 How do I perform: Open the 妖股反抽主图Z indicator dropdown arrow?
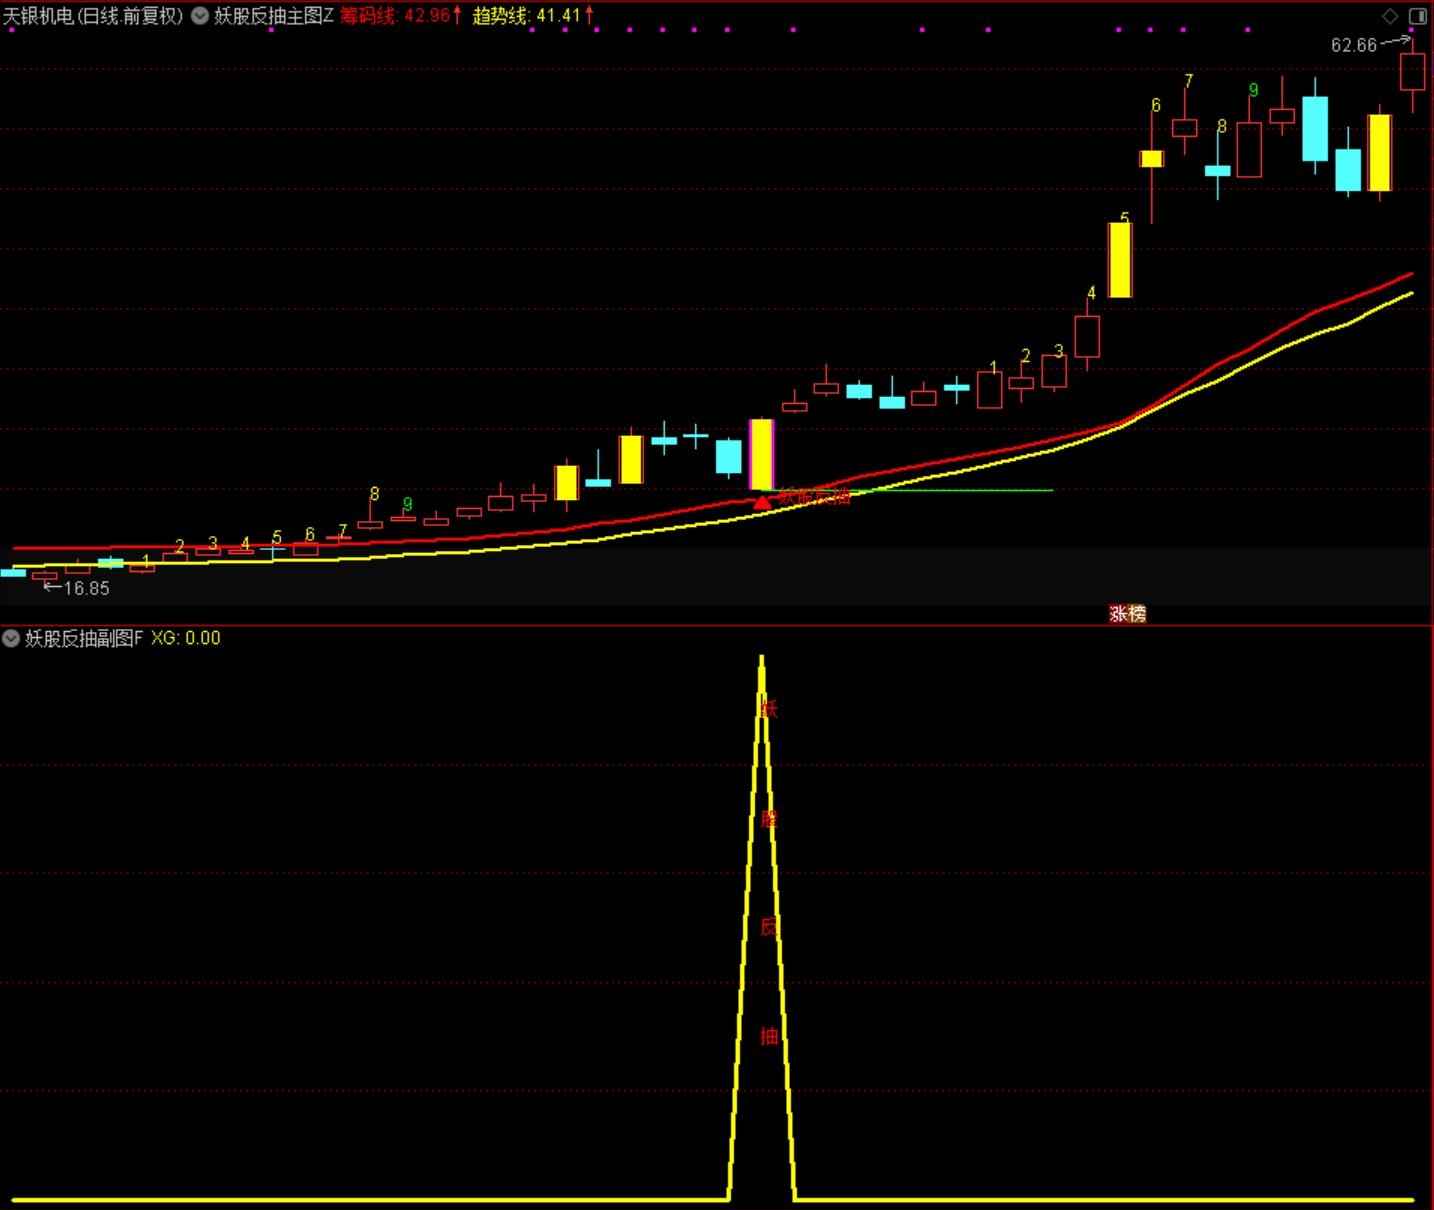[200, 16]
